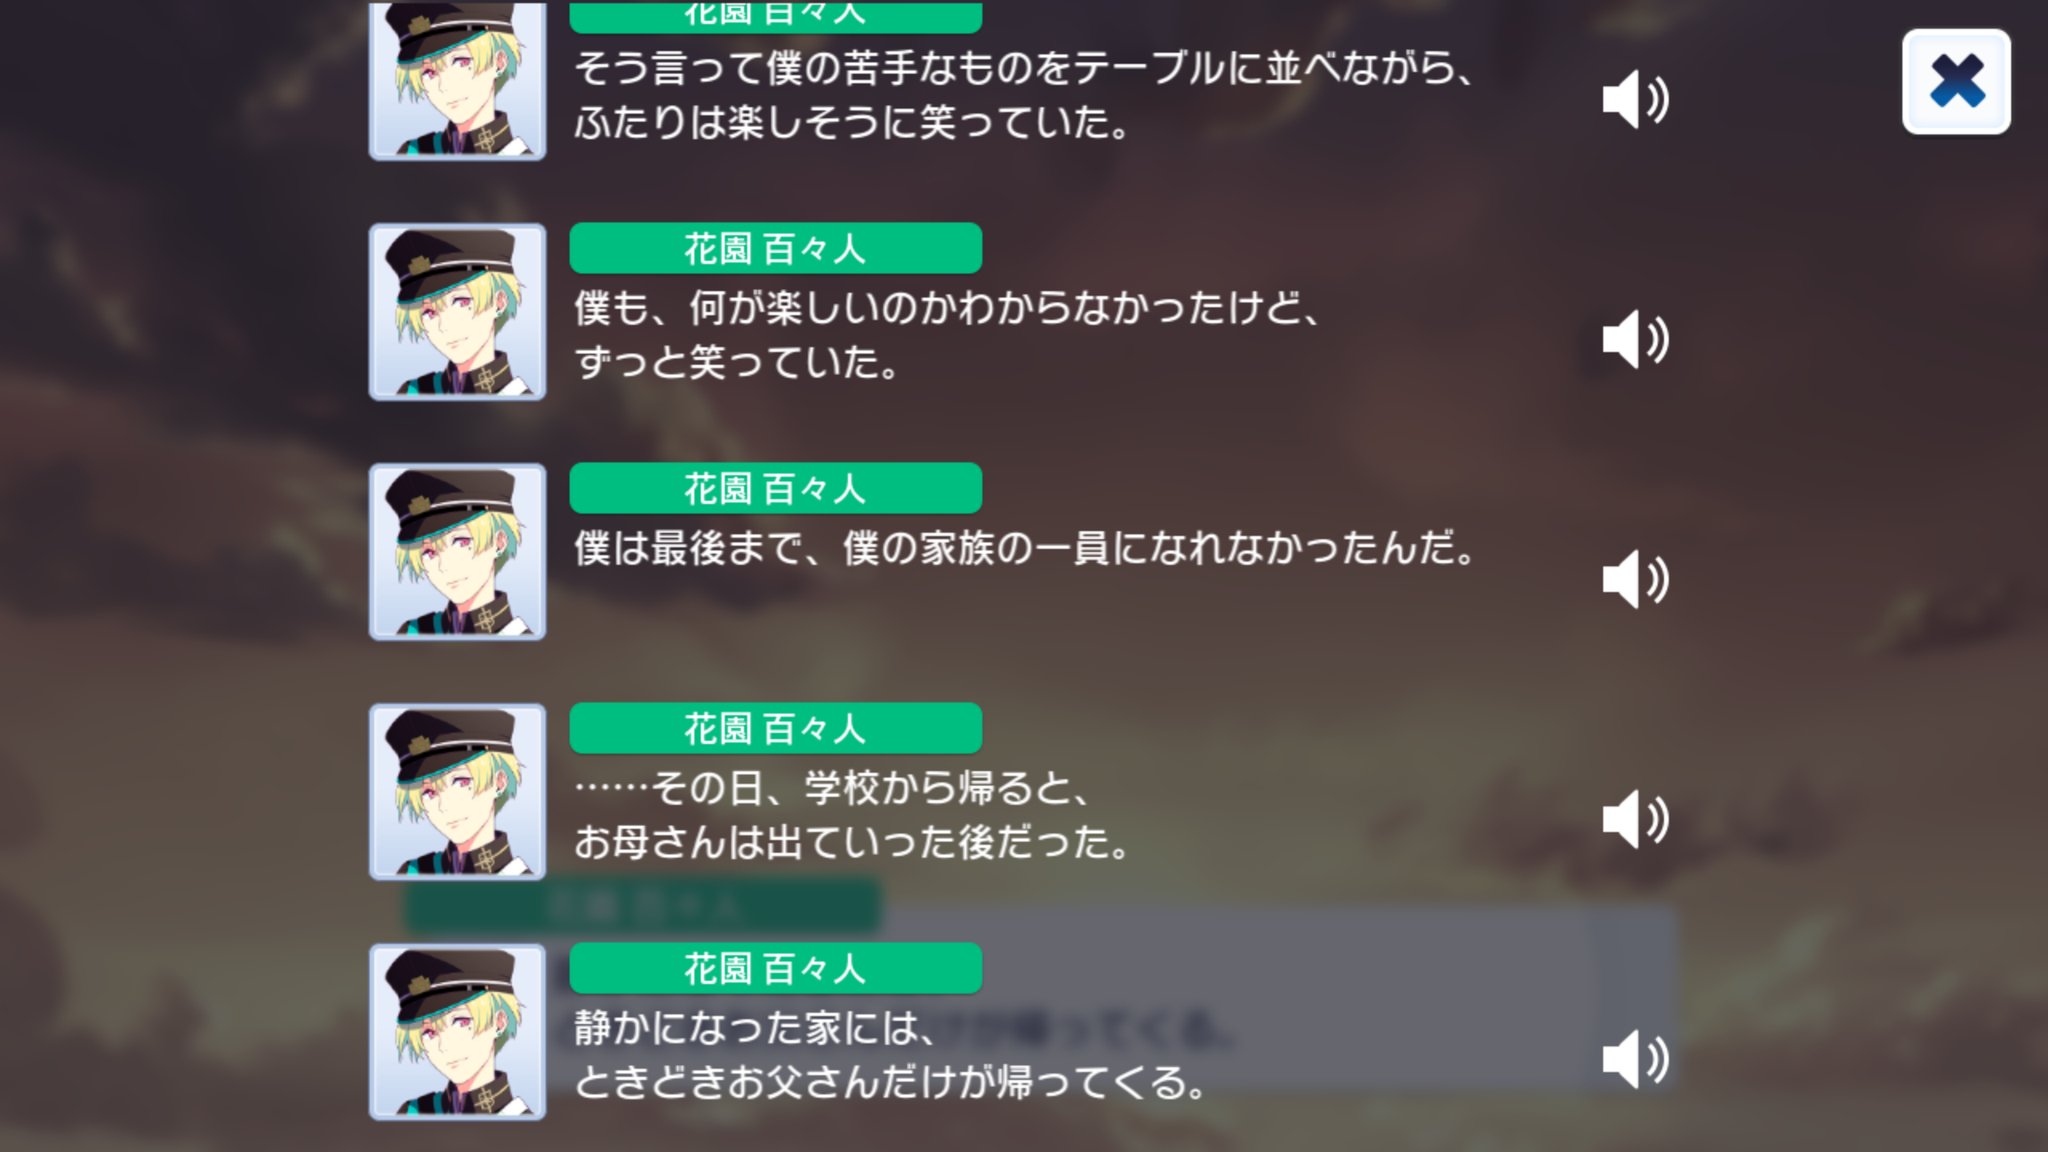
Task: Select name label above '静かになった家には' line
Action: click(x=775, y=968)
